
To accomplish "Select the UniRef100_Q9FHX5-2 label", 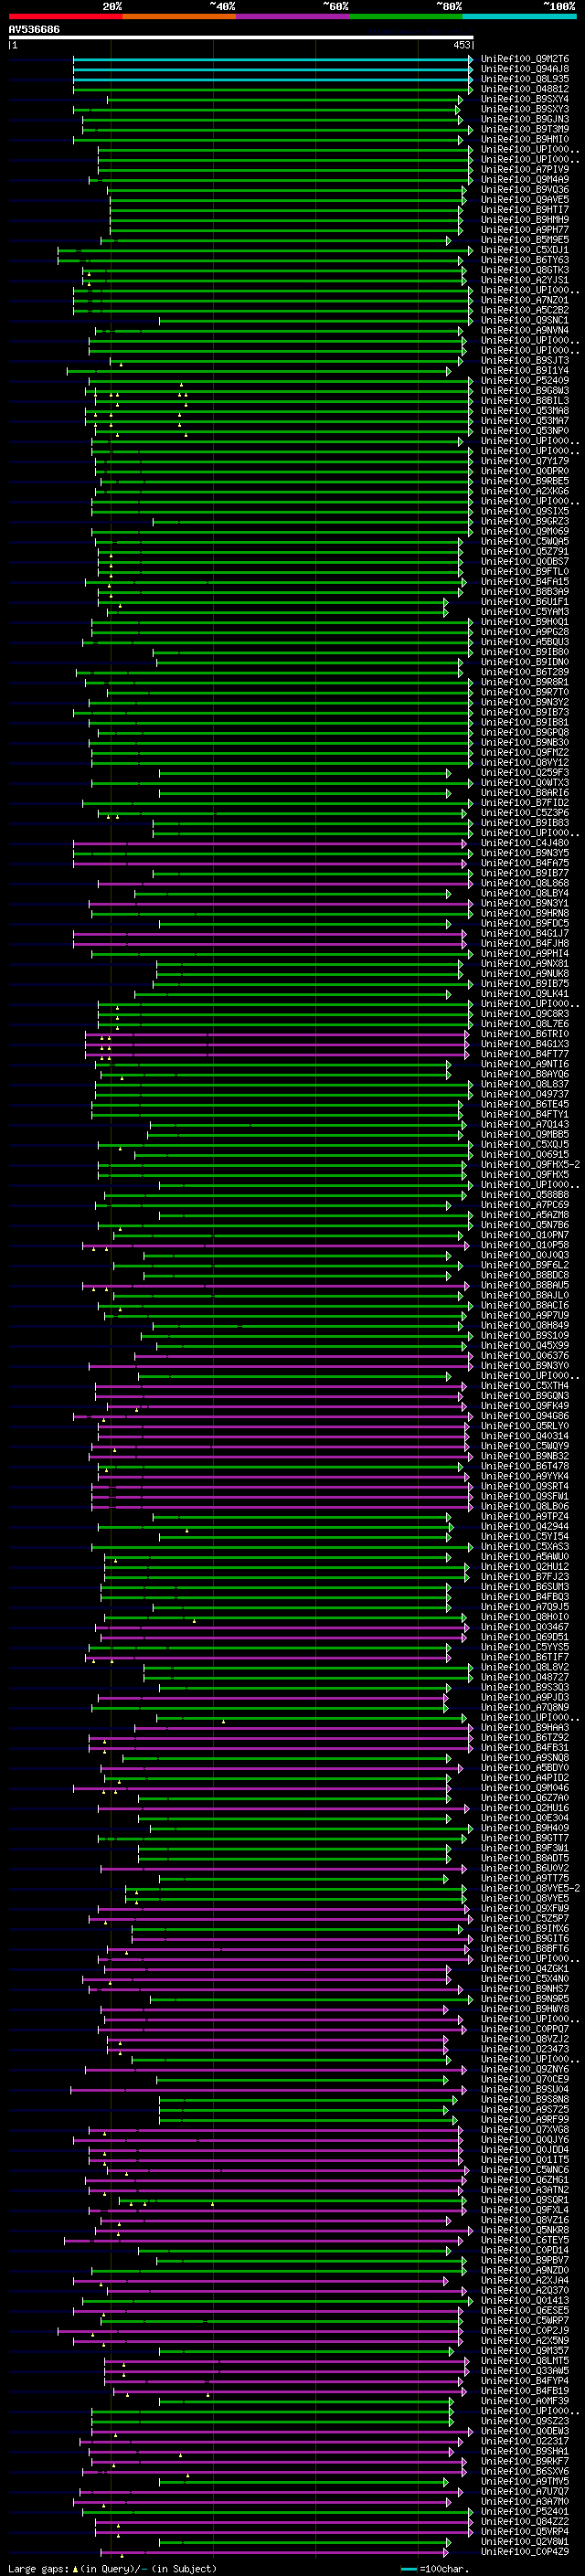I will point(531,1165).
